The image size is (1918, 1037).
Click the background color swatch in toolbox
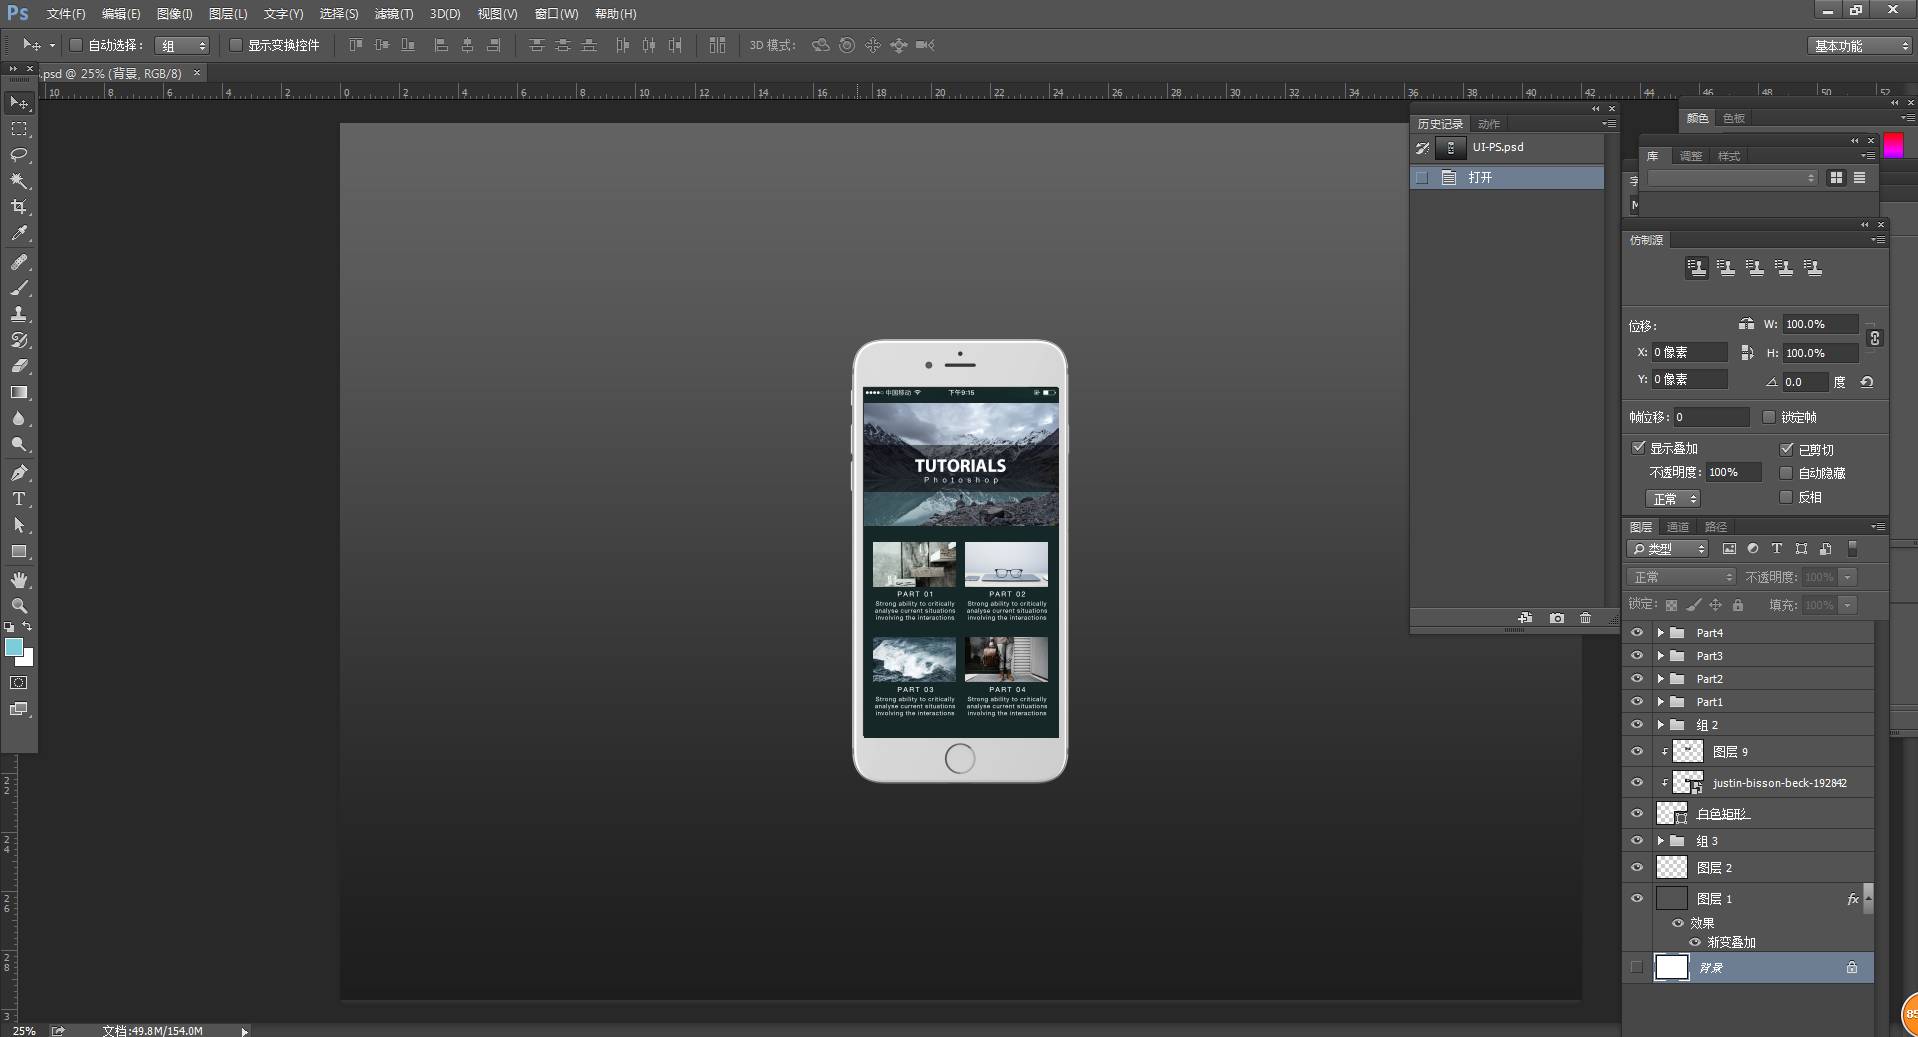tap(27, 659)
